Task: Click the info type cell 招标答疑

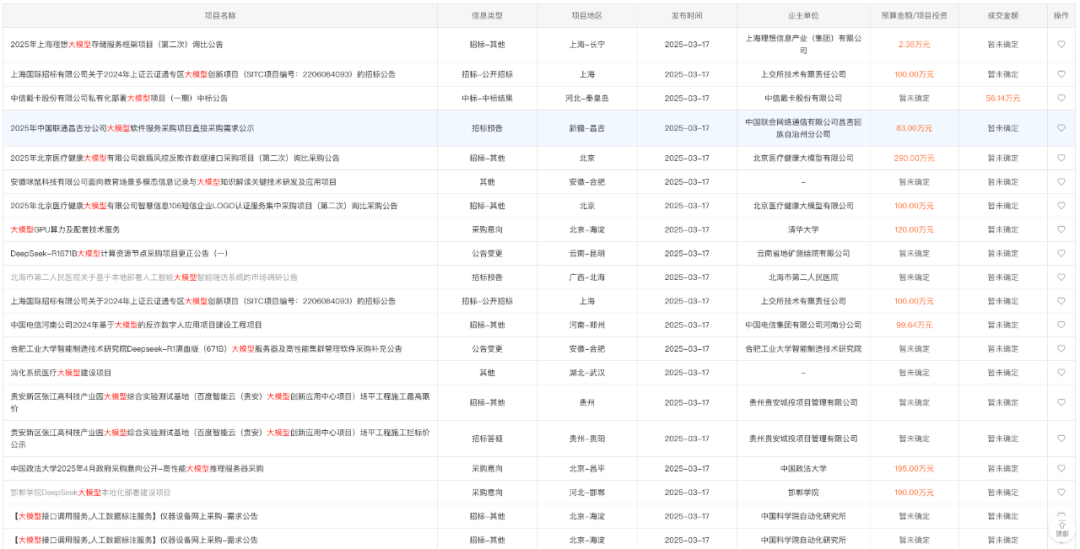Action: (x=487, y=438)
